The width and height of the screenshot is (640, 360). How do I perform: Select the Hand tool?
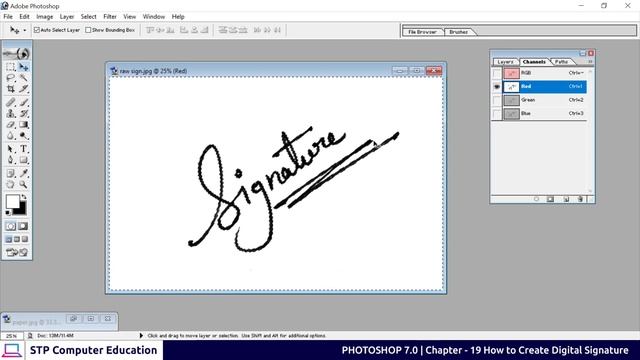pos(11,184)
